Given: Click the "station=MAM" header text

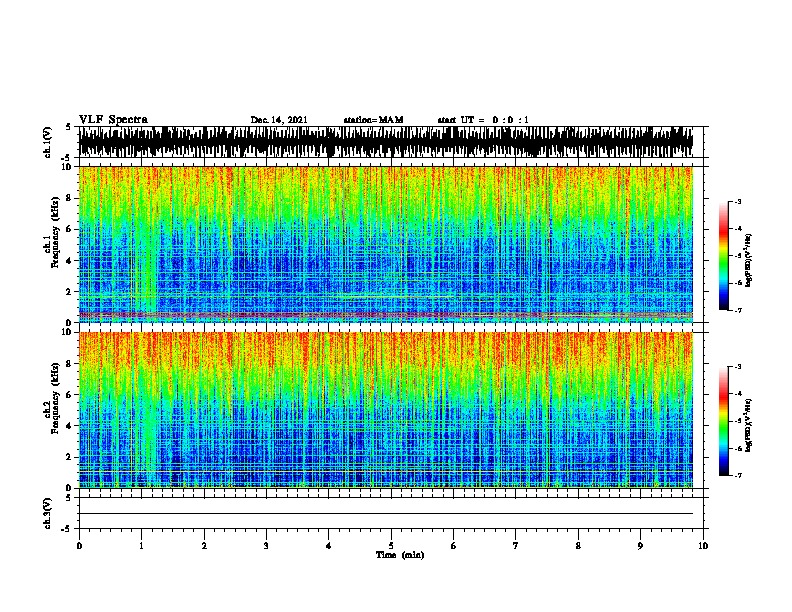Looking at the screenshot, I should [x=373, y=120].
